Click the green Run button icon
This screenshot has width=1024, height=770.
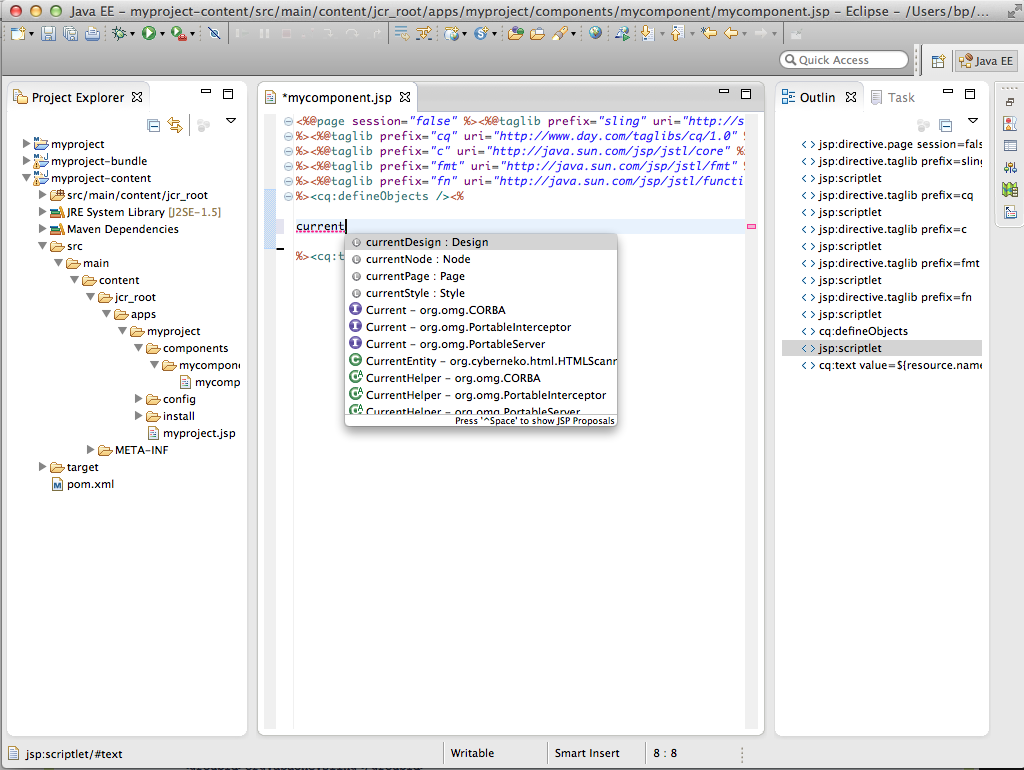(x=148, y=34)
